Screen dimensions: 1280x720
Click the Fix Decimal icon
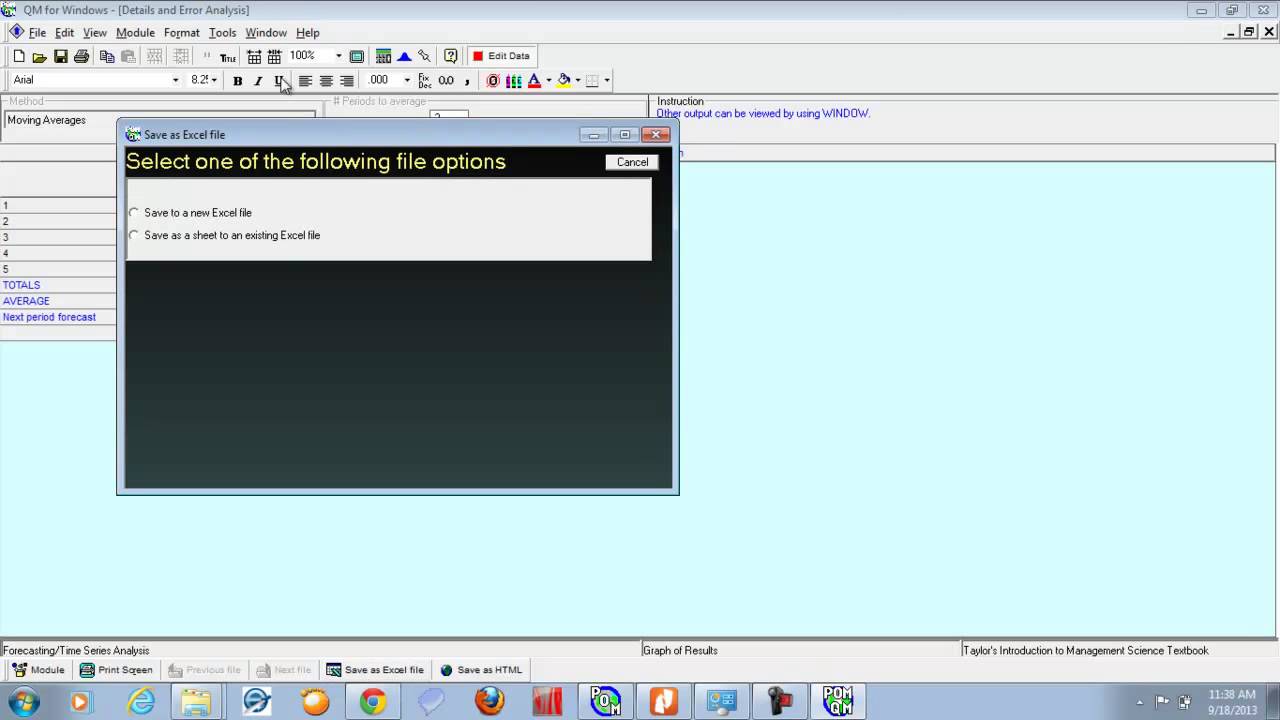click(x=425, y=81)
